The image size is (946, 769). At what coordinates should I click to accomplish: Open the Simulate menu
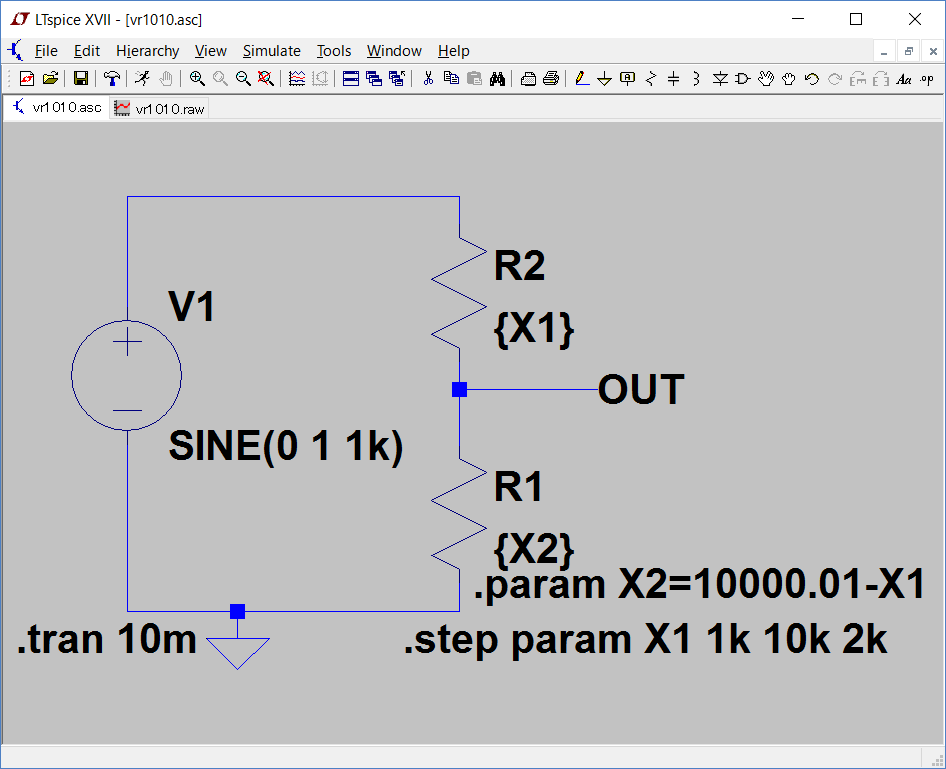click(x=271, y=51)
